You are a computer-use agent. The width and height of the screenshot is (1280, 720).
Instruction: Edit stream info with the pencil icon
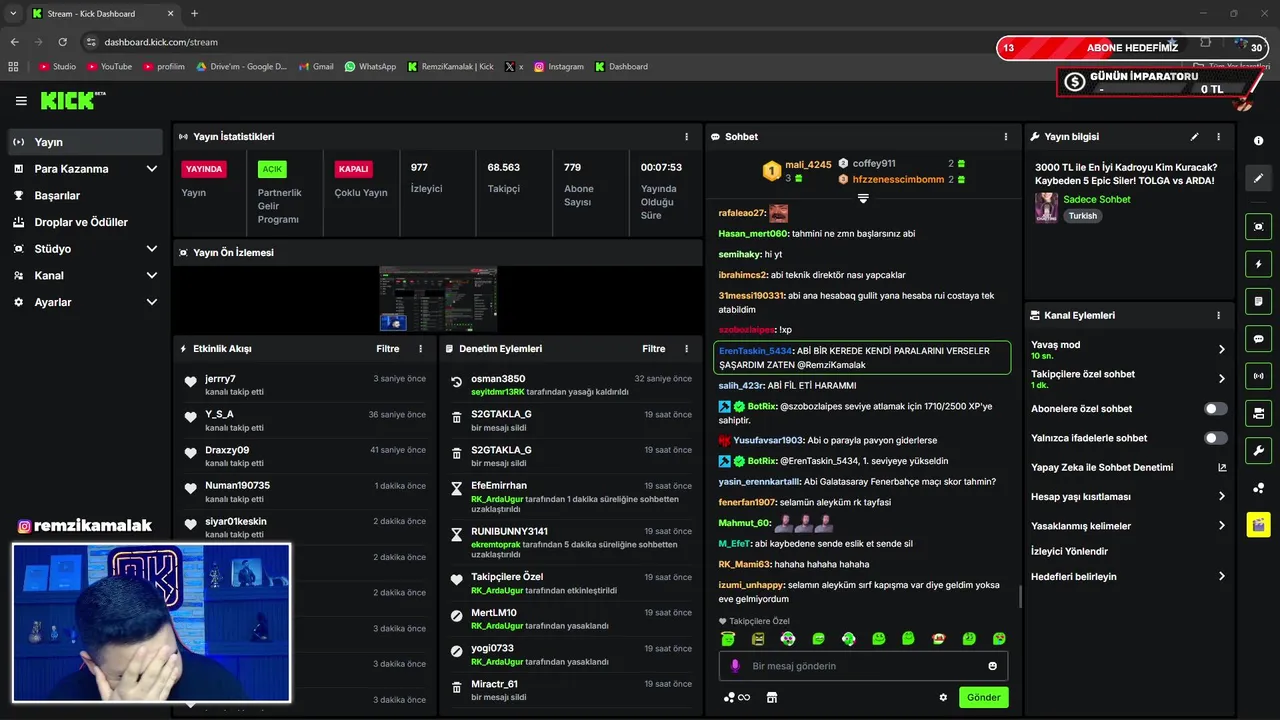point(1194,137)
